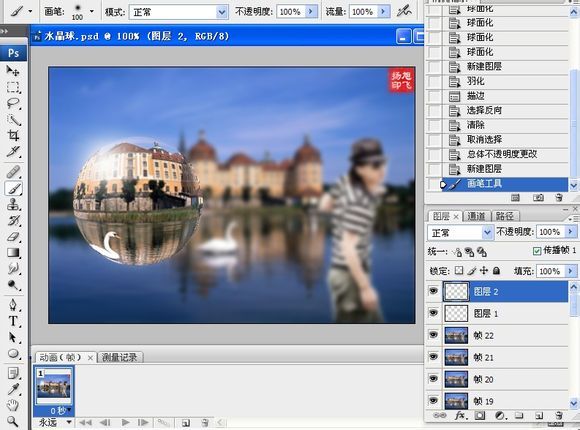This screenshot has width=580, height=430.
Task: Open the Layers panel 不透明度 slider arrow
Action: coord(570,232)
